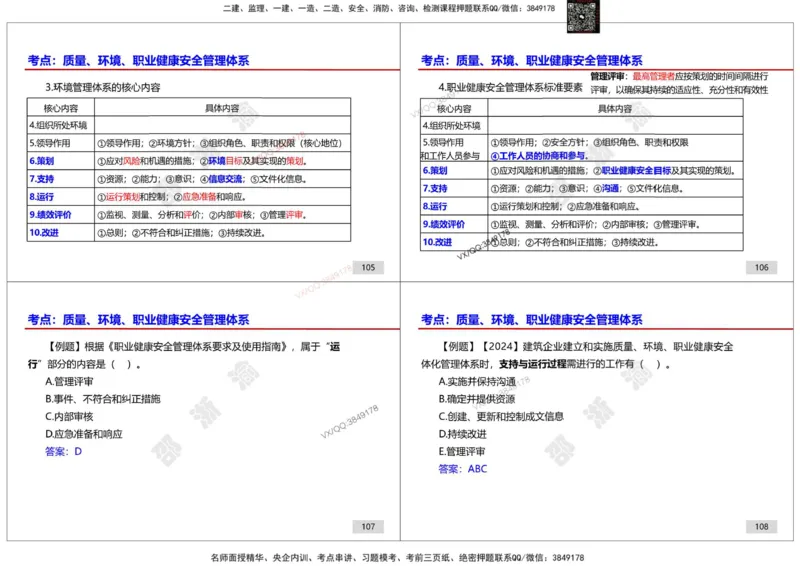The width and height of the screenshot is (800, 566).
Task: Select option B.确定并提供资源
Action: (x=477, y=399)
